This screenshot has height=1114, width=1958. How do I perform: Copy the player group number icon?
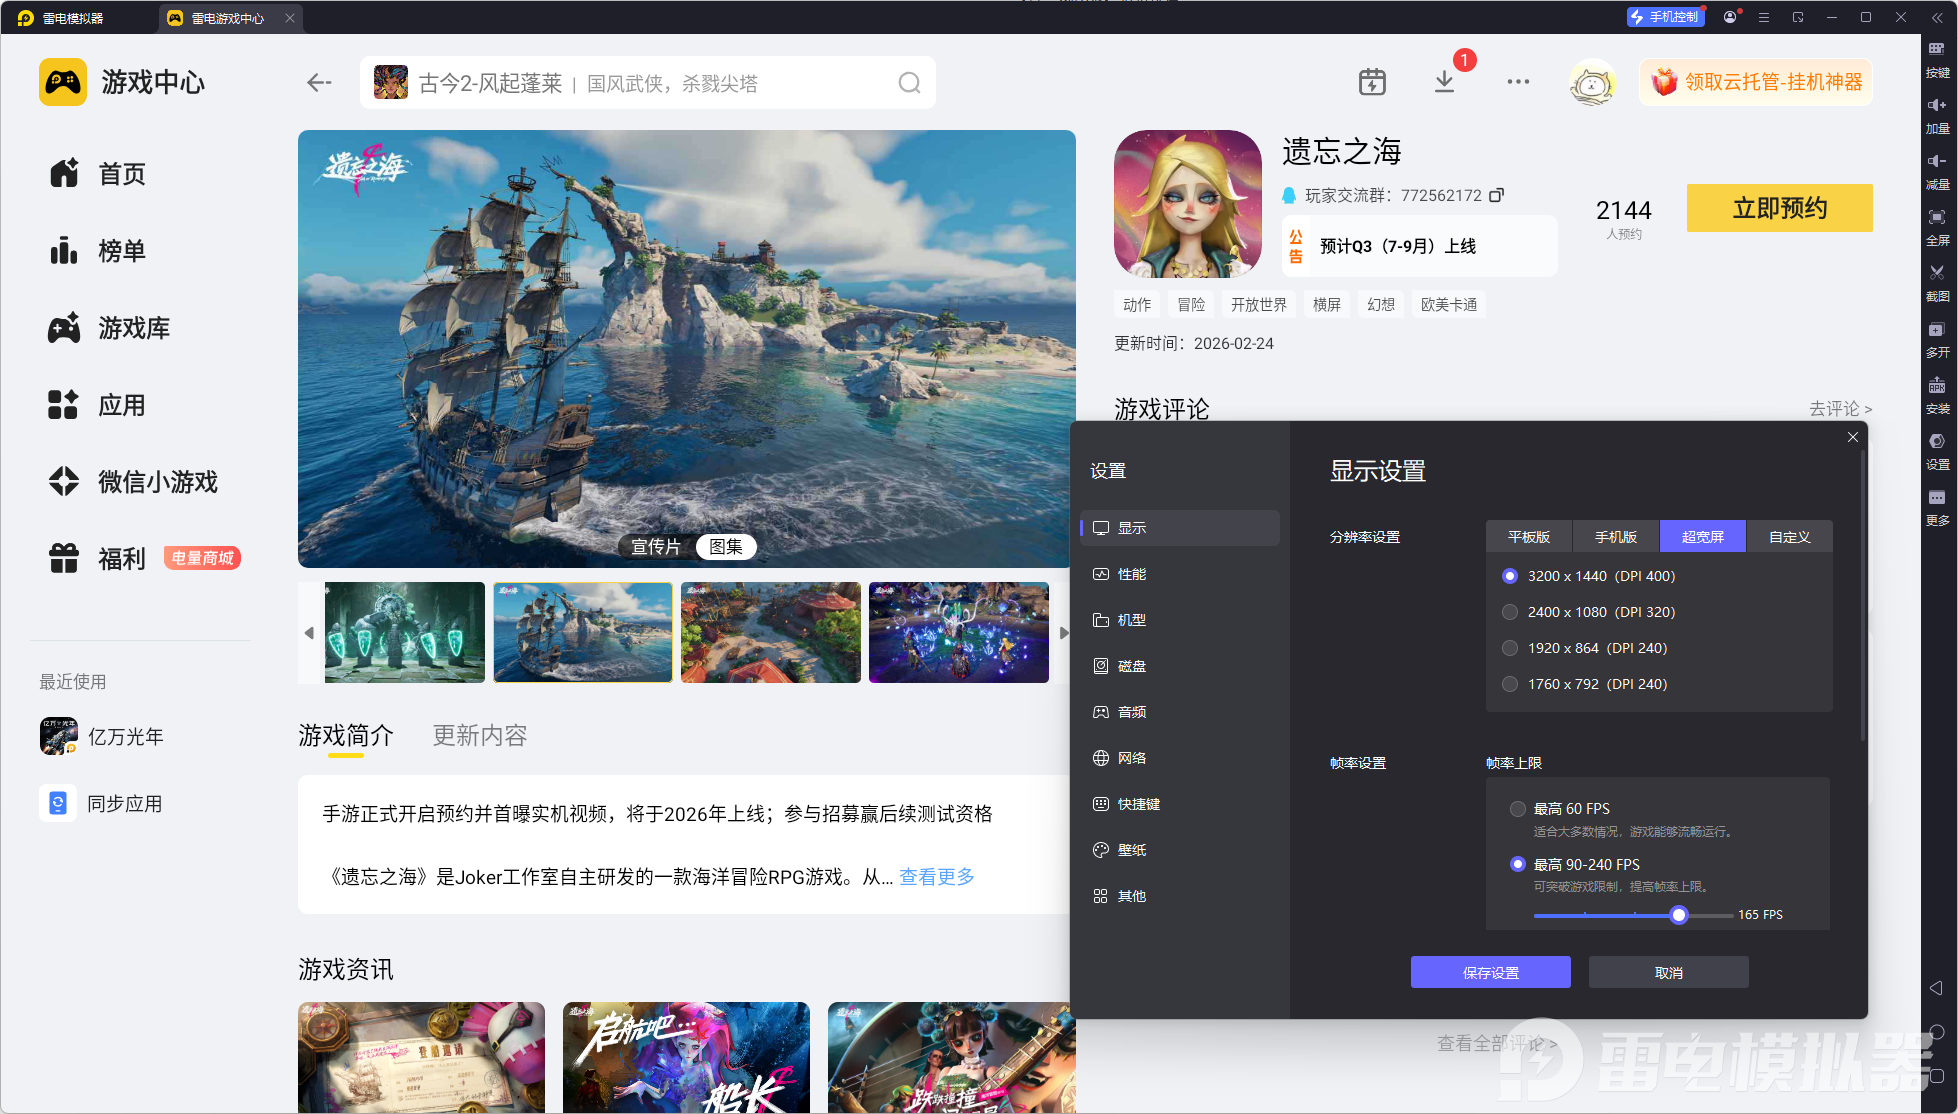tap(1496, 195)
